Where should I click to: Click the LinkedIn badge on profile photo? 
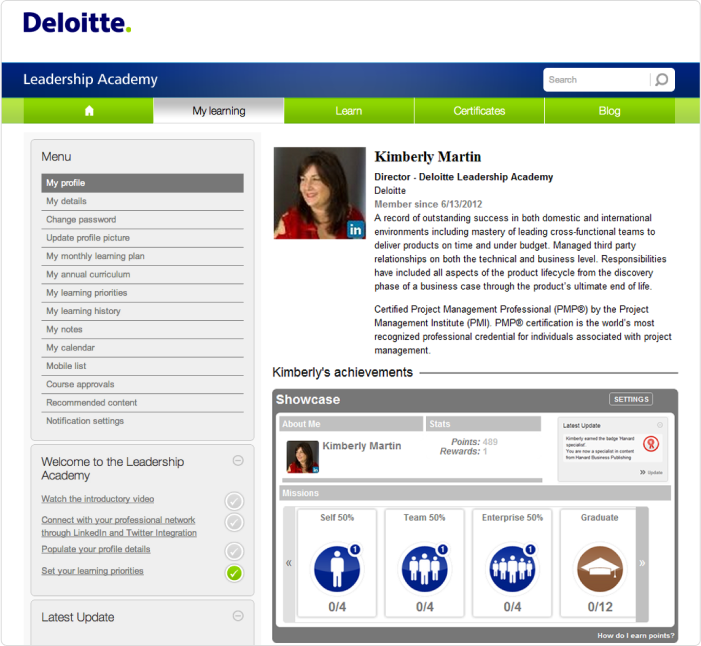point(355,230)
